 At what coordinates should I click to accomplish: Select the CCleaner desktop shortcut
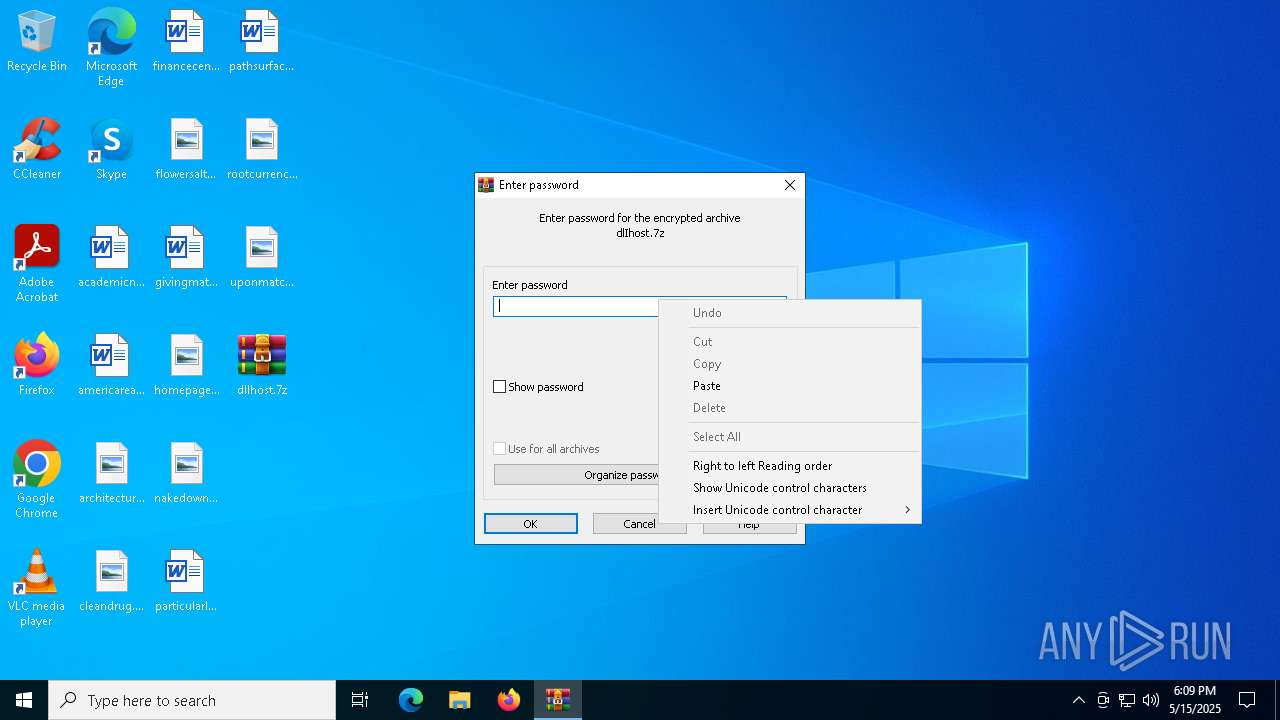37,150
